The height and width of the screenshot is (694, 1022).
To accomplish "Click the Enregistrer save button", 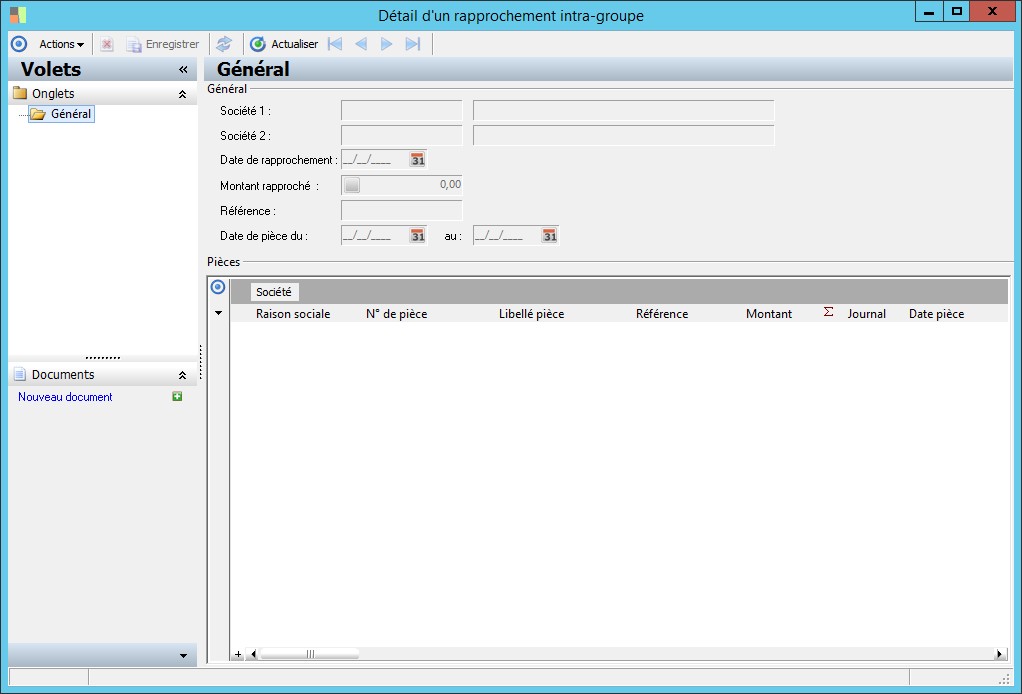I will pyautogui.click(x=163, y=44).
